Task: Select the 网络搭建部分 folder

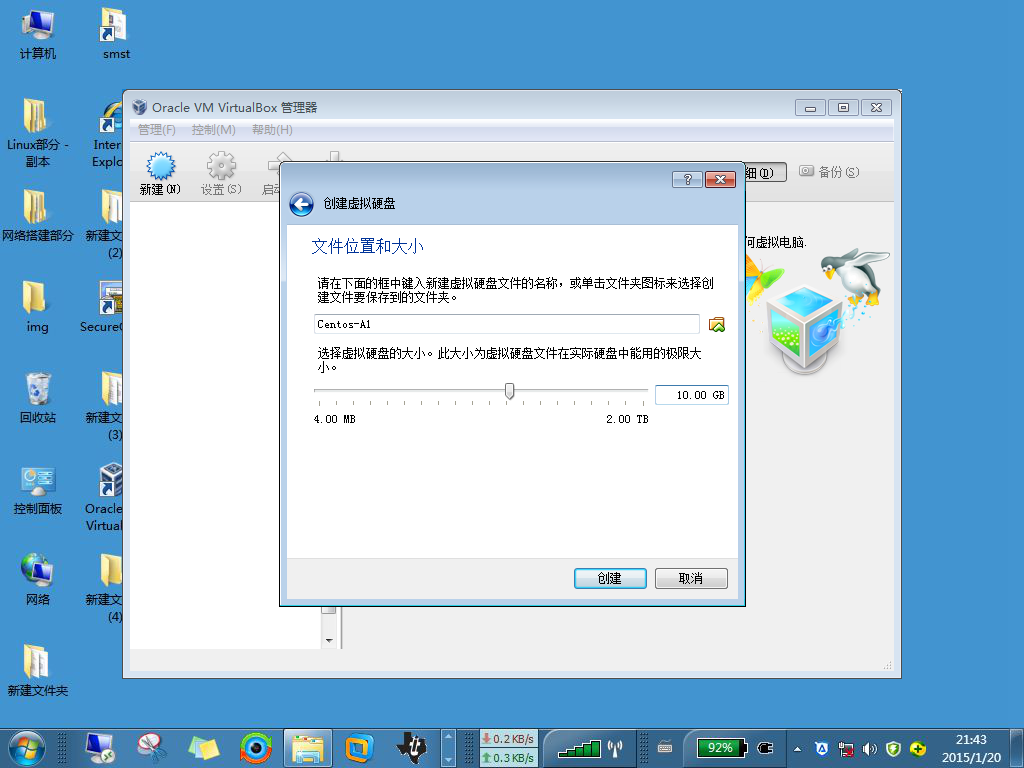Action: [x=37, y=216]
